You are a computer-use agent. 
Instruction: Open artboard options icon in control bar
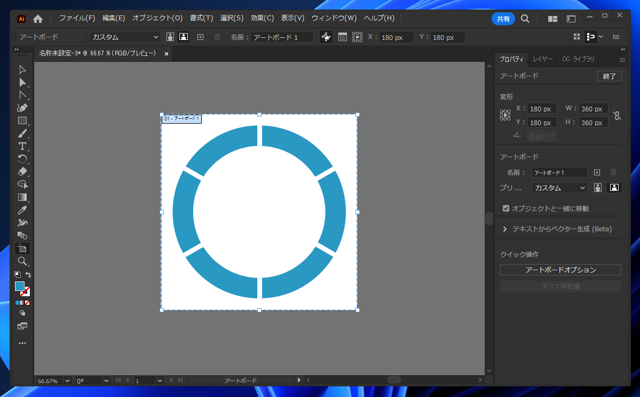(342, 37)
